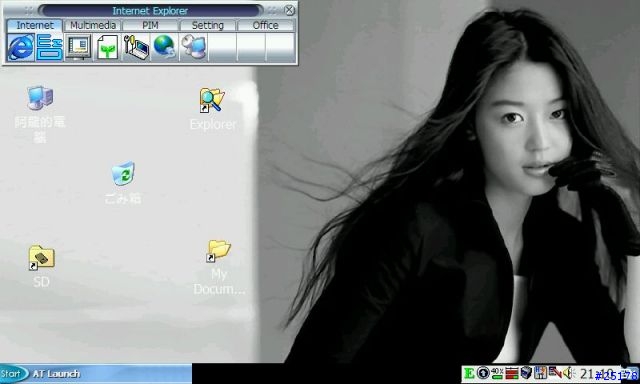Switch to the PIM tab

(150, 25)
